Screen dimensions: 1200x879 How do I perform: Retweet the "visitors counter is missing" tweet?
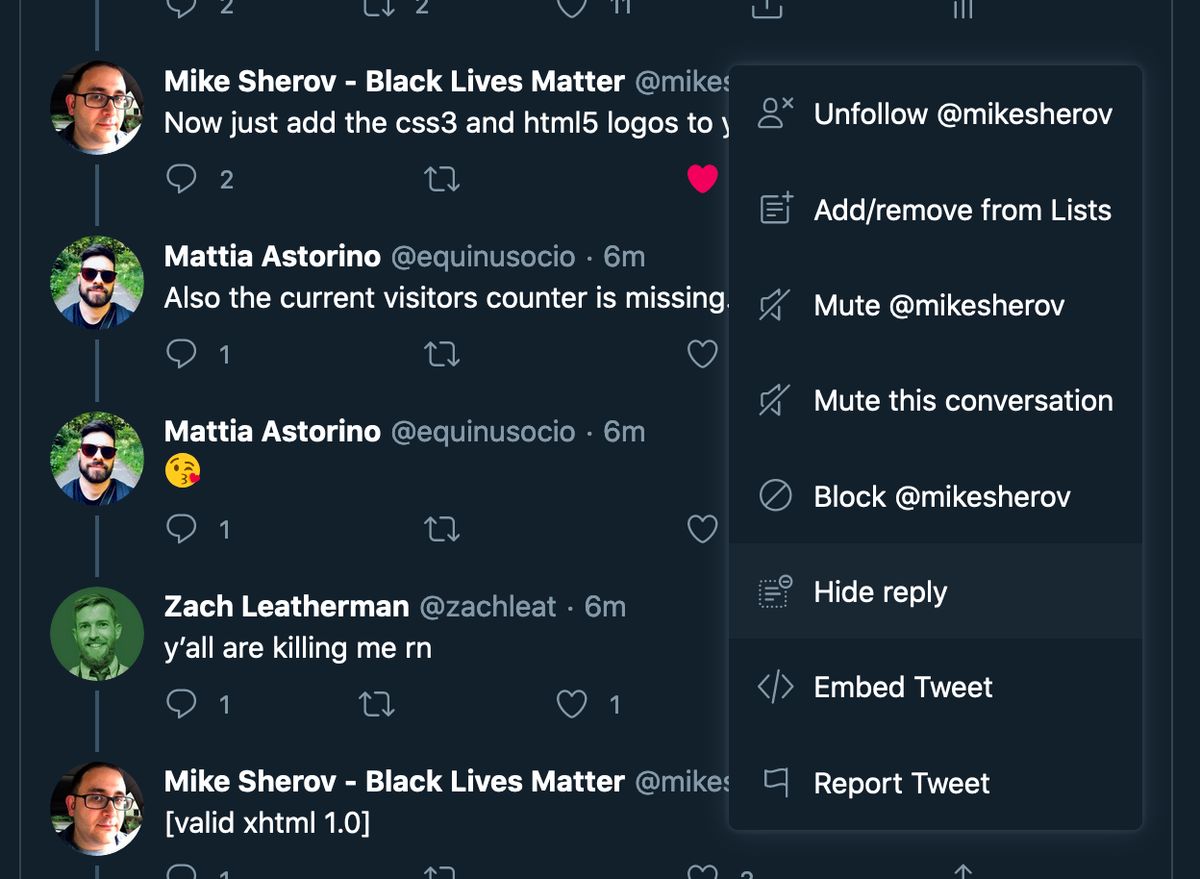click(442, 354)
